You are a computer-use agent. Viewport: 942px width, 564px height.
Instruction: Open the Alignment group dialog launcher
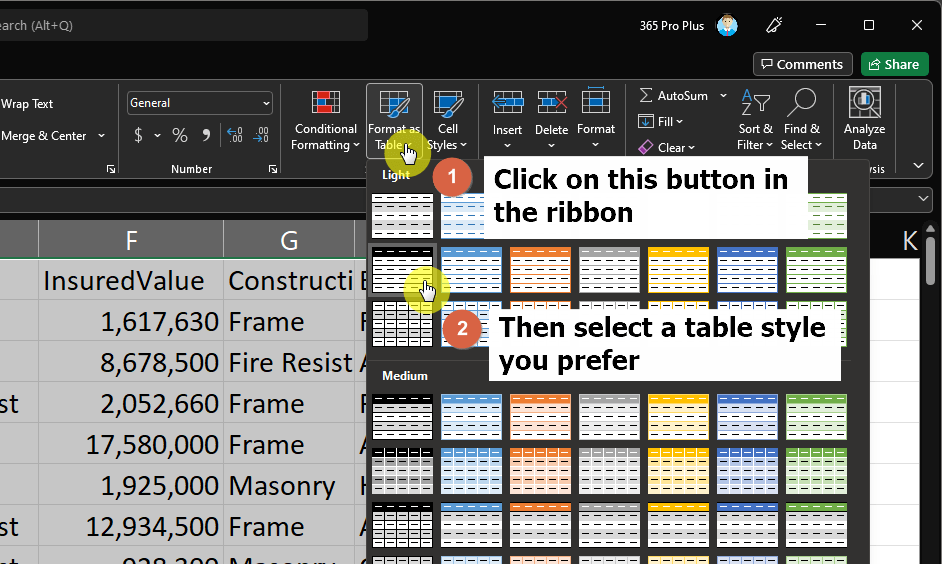(x=111, y=169)
